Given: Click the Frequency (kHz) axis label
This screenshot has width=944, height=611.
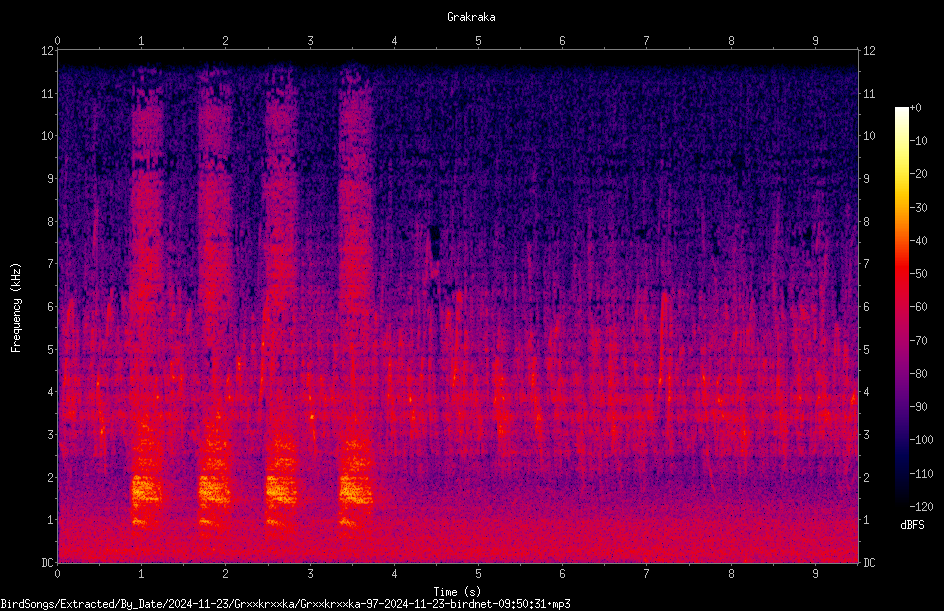Looking at the screenshot, I should [x=16, y=308].
